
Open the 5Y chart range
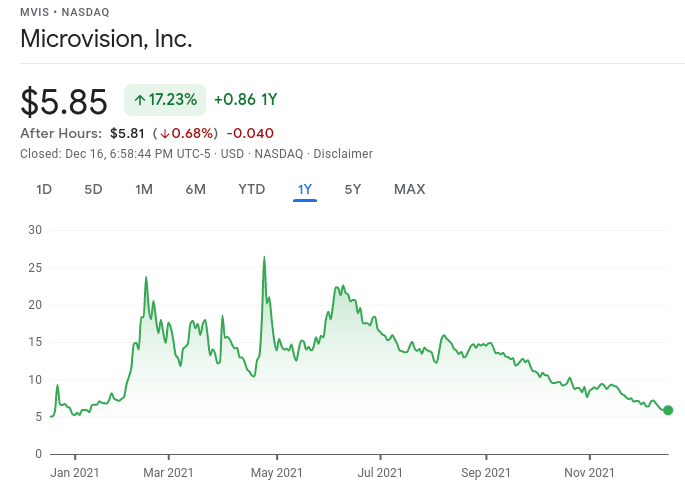point(353,189)
